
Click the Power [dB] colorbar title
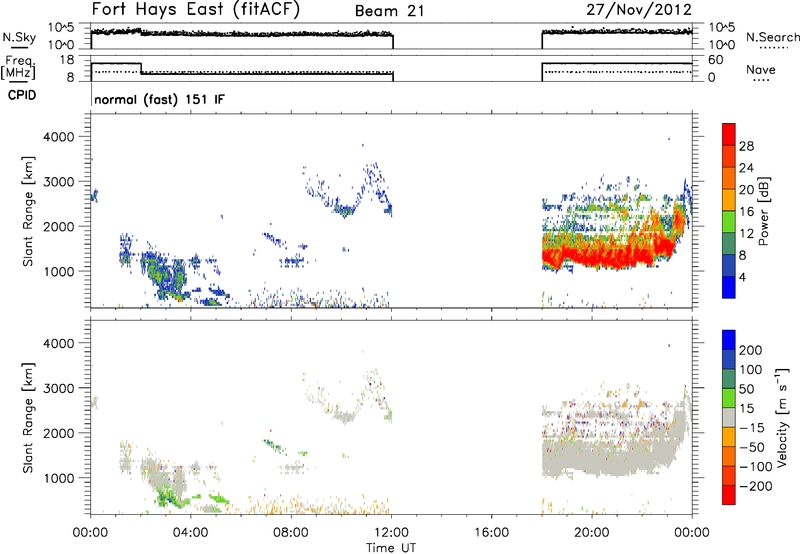[x=763, y=211]
